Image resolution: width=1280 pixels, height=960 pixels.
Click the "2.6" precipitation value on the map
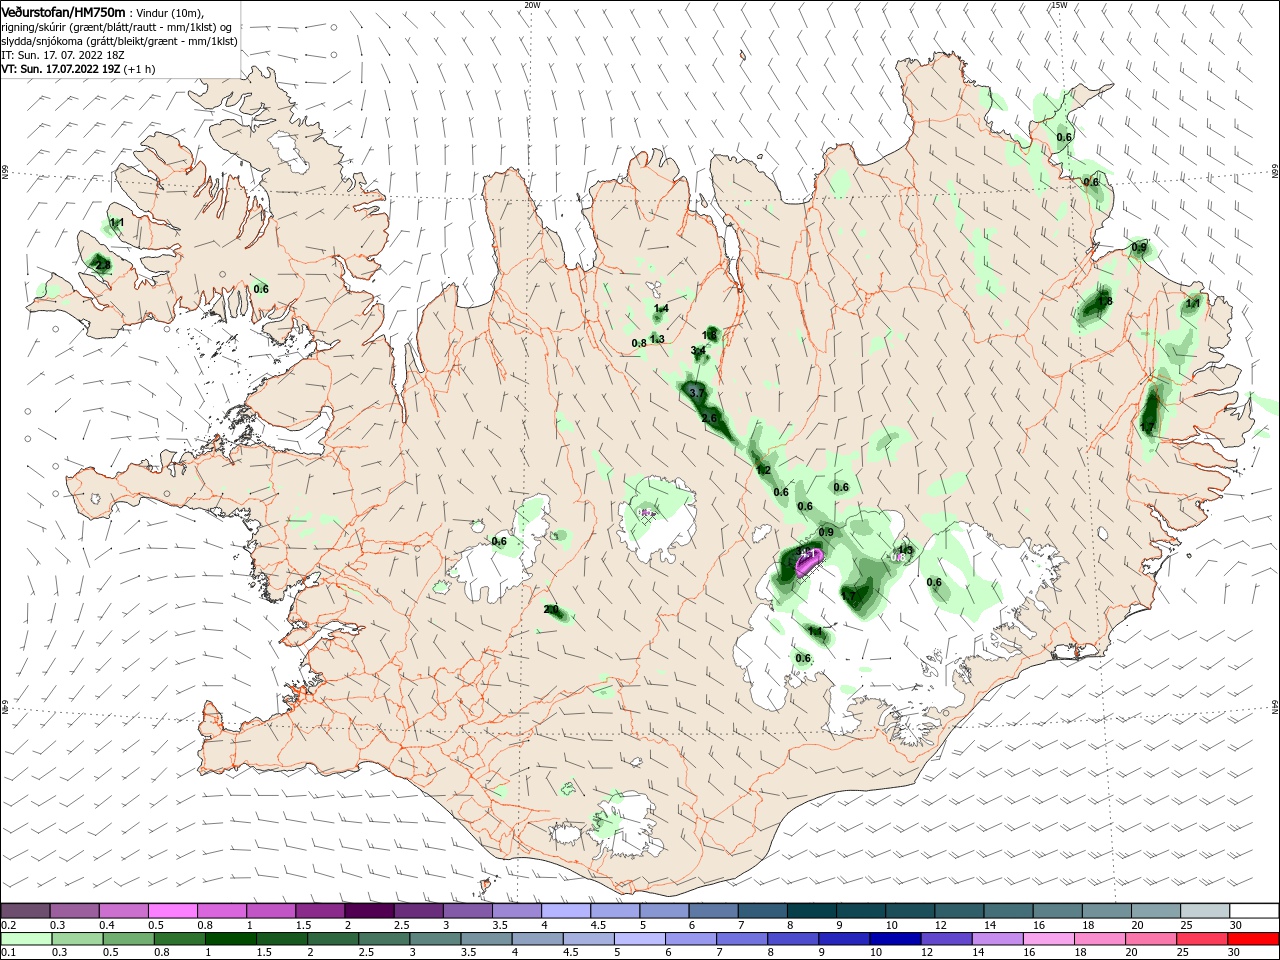coord(709,418)
